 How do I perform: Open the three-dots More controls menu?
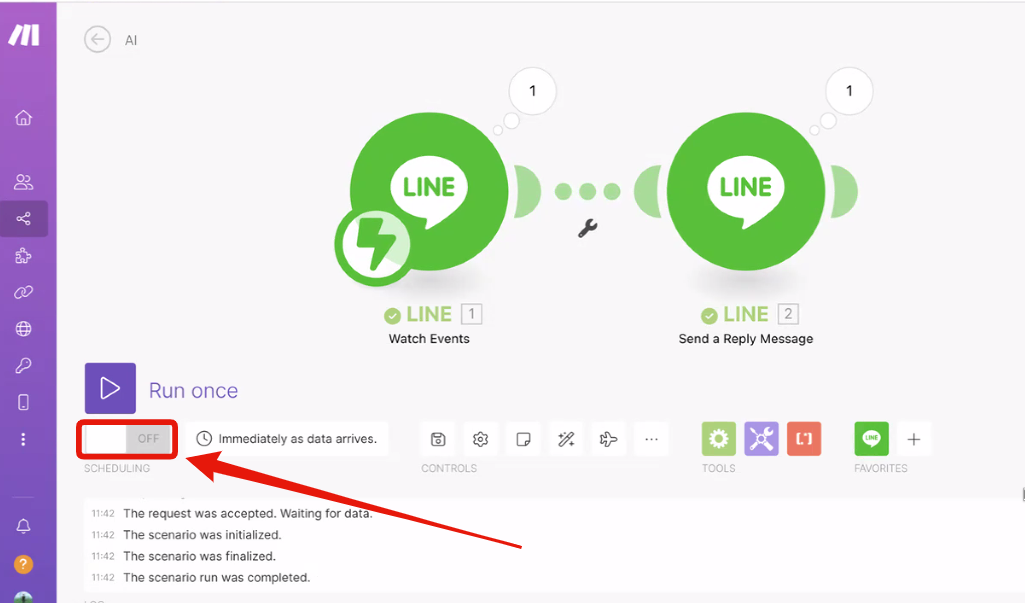pos(651,439)
